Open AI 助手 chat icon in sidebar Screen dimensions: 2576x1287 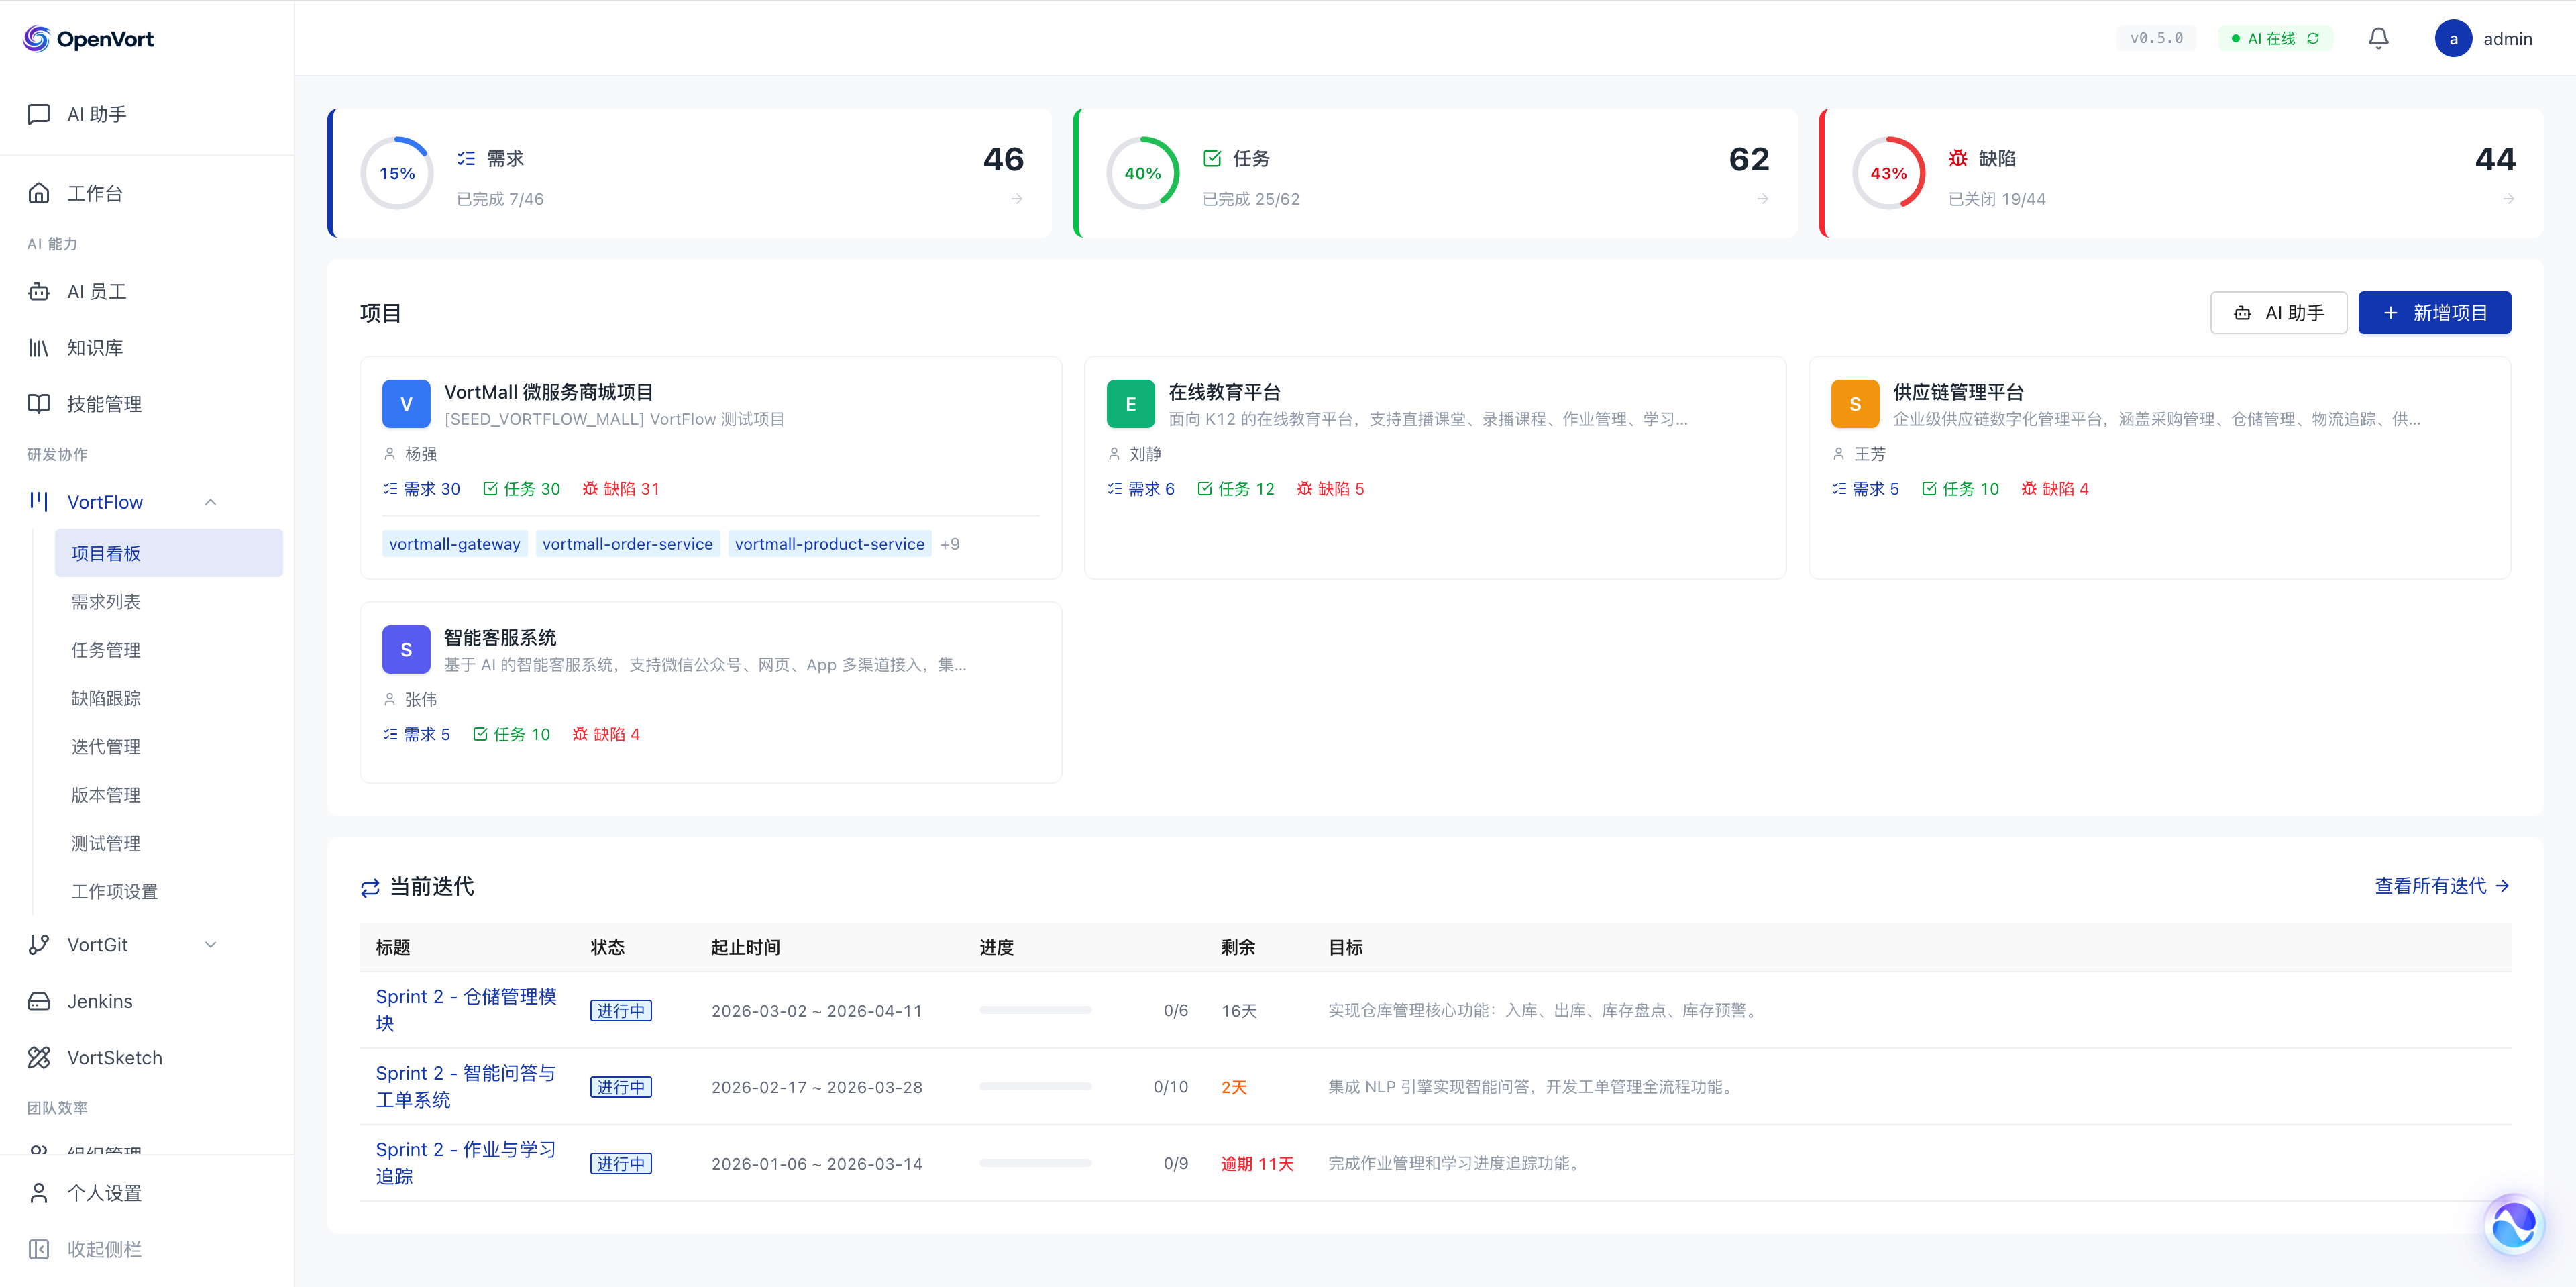pyautogui.click(x=39, y=114)
